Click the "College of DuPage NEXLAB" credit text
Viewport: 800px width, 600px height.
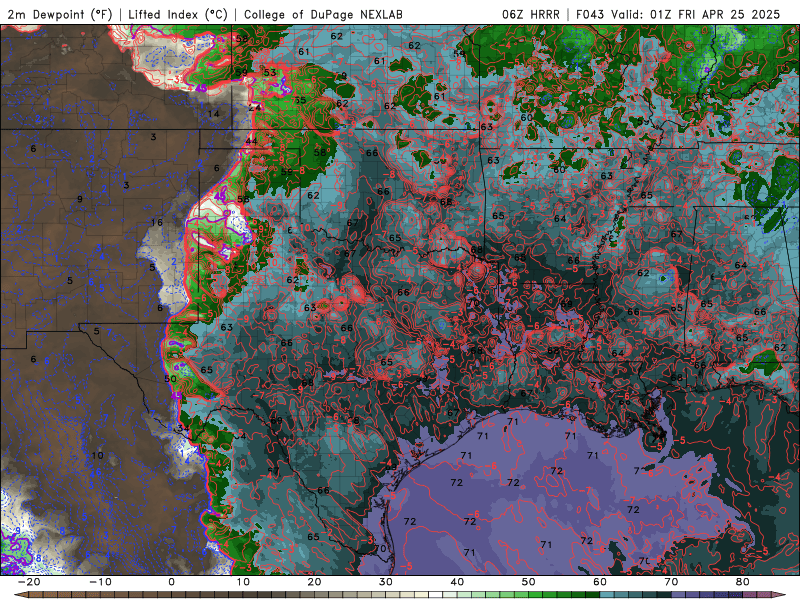[323, 14]
